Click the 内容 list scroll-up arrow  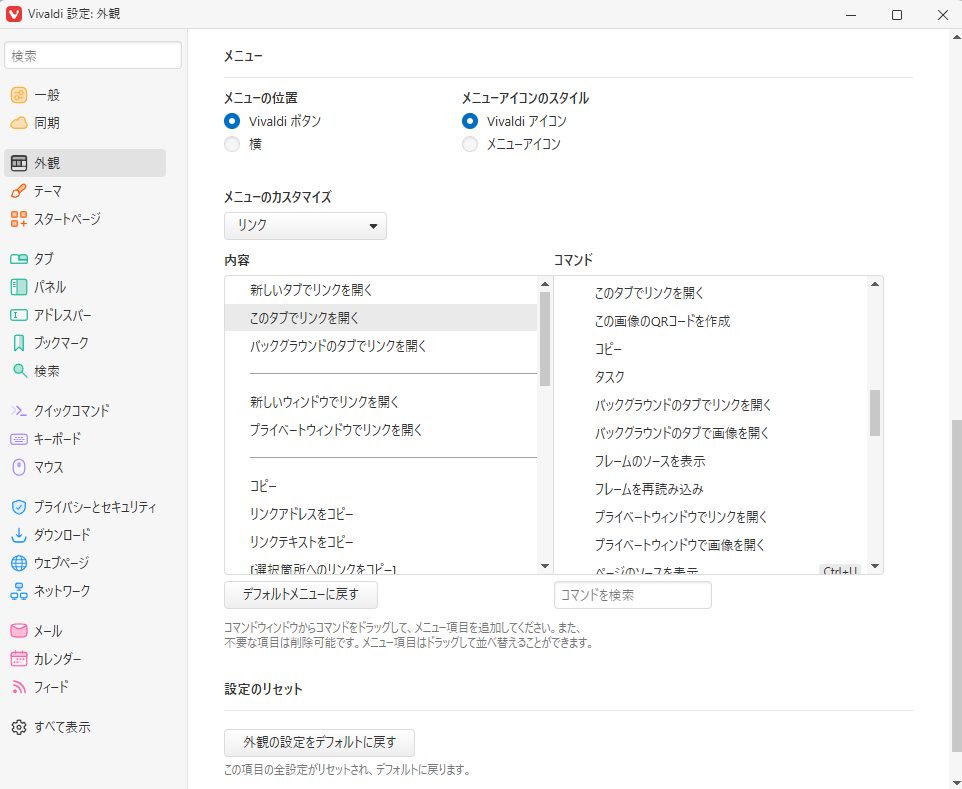point(545,284)
